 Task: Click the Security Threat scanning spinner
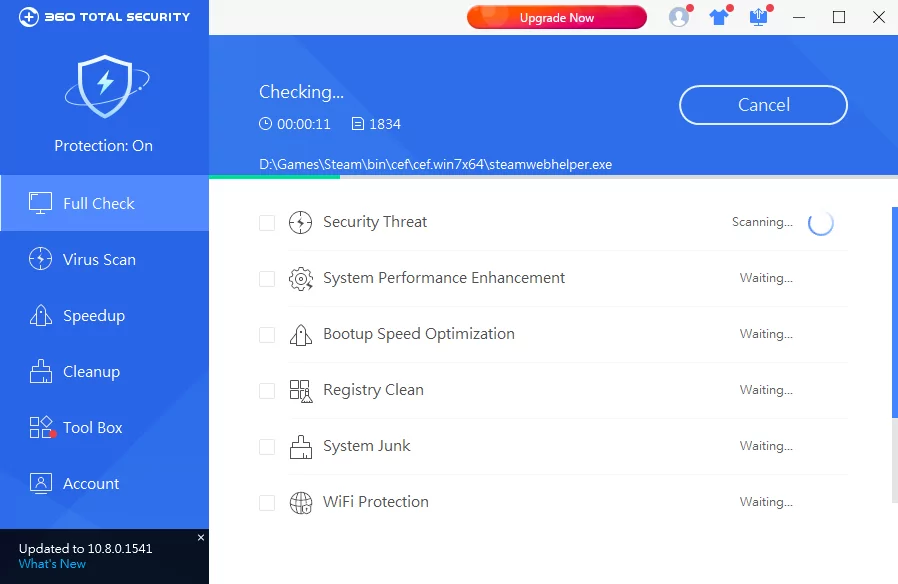pos(821,222)
